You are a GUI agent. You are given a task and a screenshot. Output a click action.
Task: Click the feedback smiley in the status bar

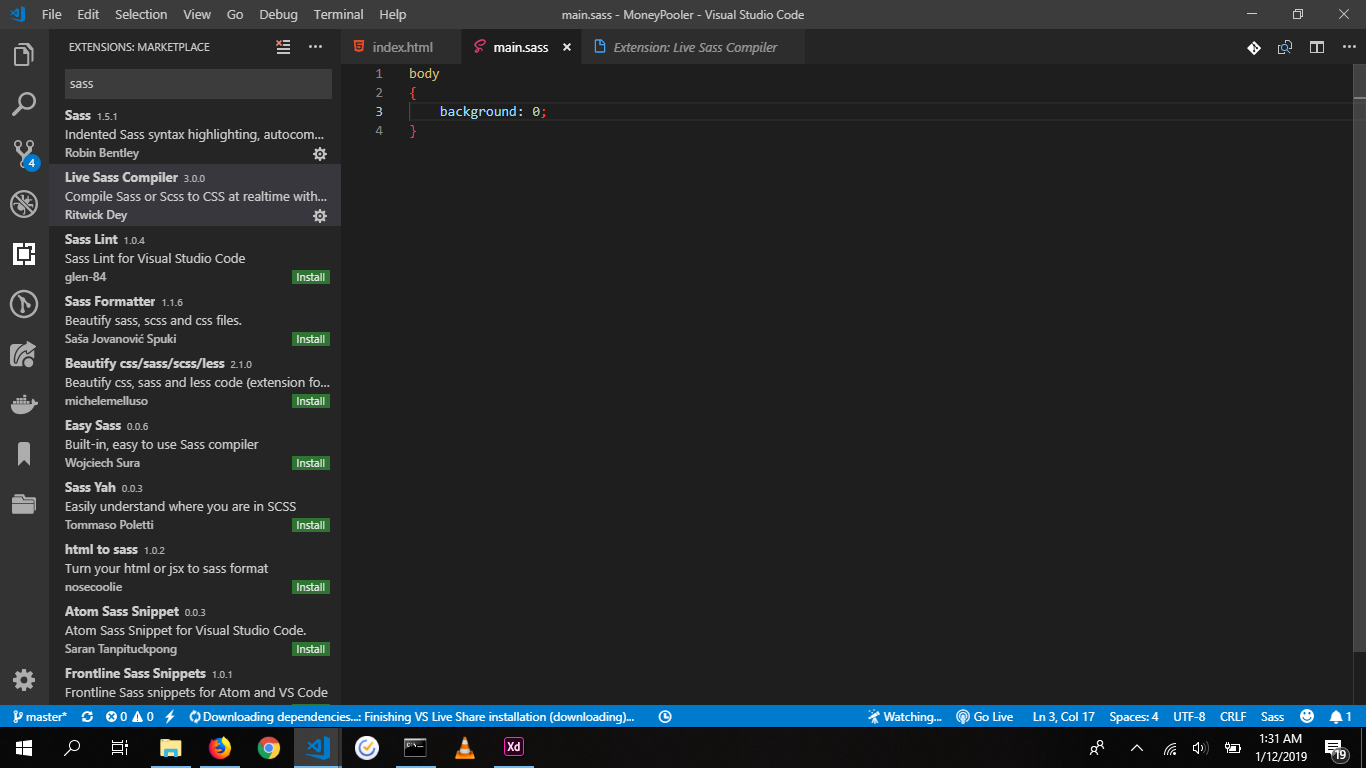pos(1306,716)
